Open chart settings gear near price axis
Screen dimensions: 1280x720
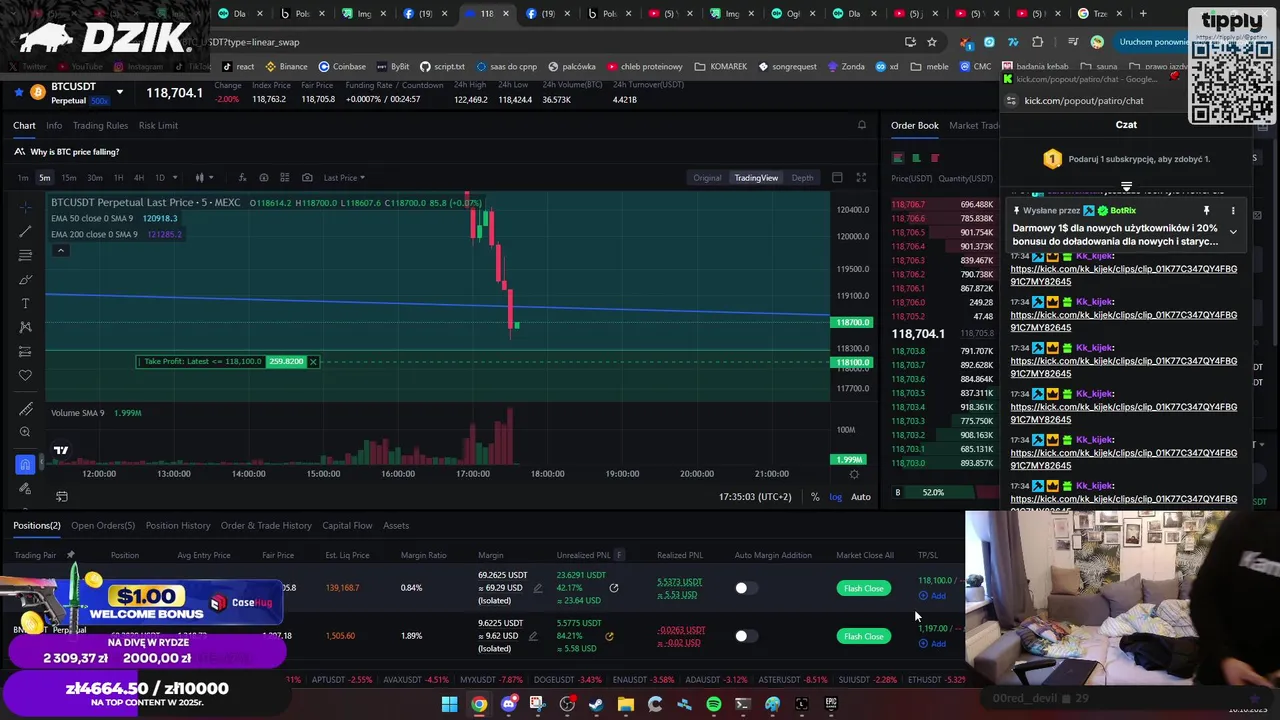(x=854, y=474)
